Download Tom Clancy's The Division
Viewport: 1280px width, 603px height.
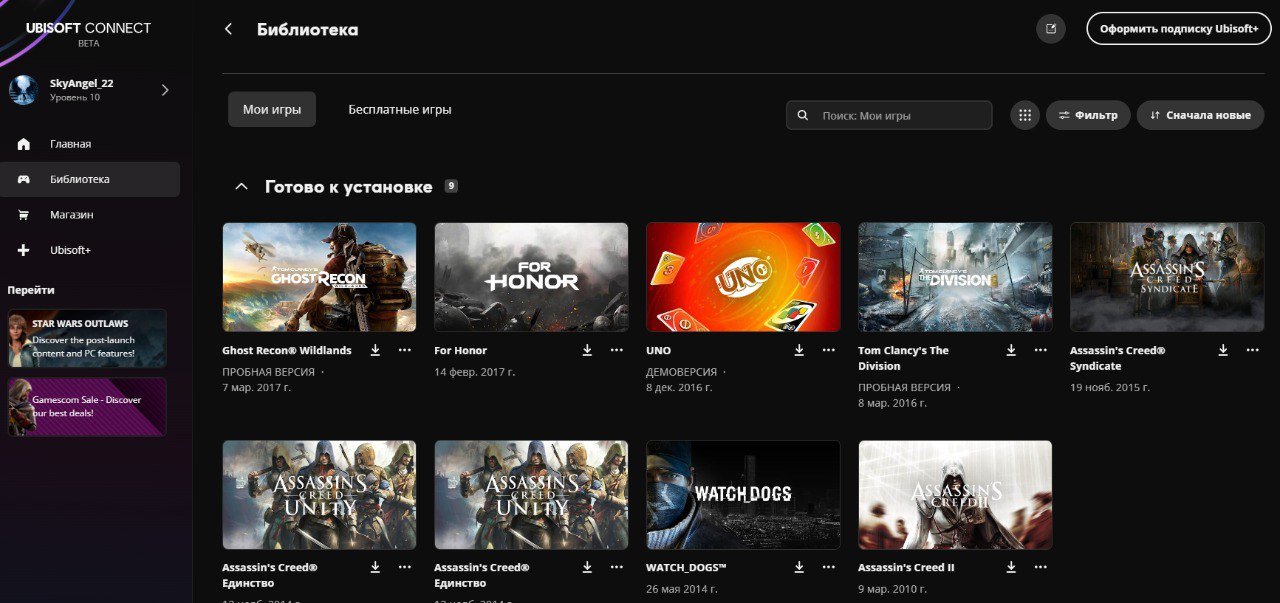pos(1011,350)
